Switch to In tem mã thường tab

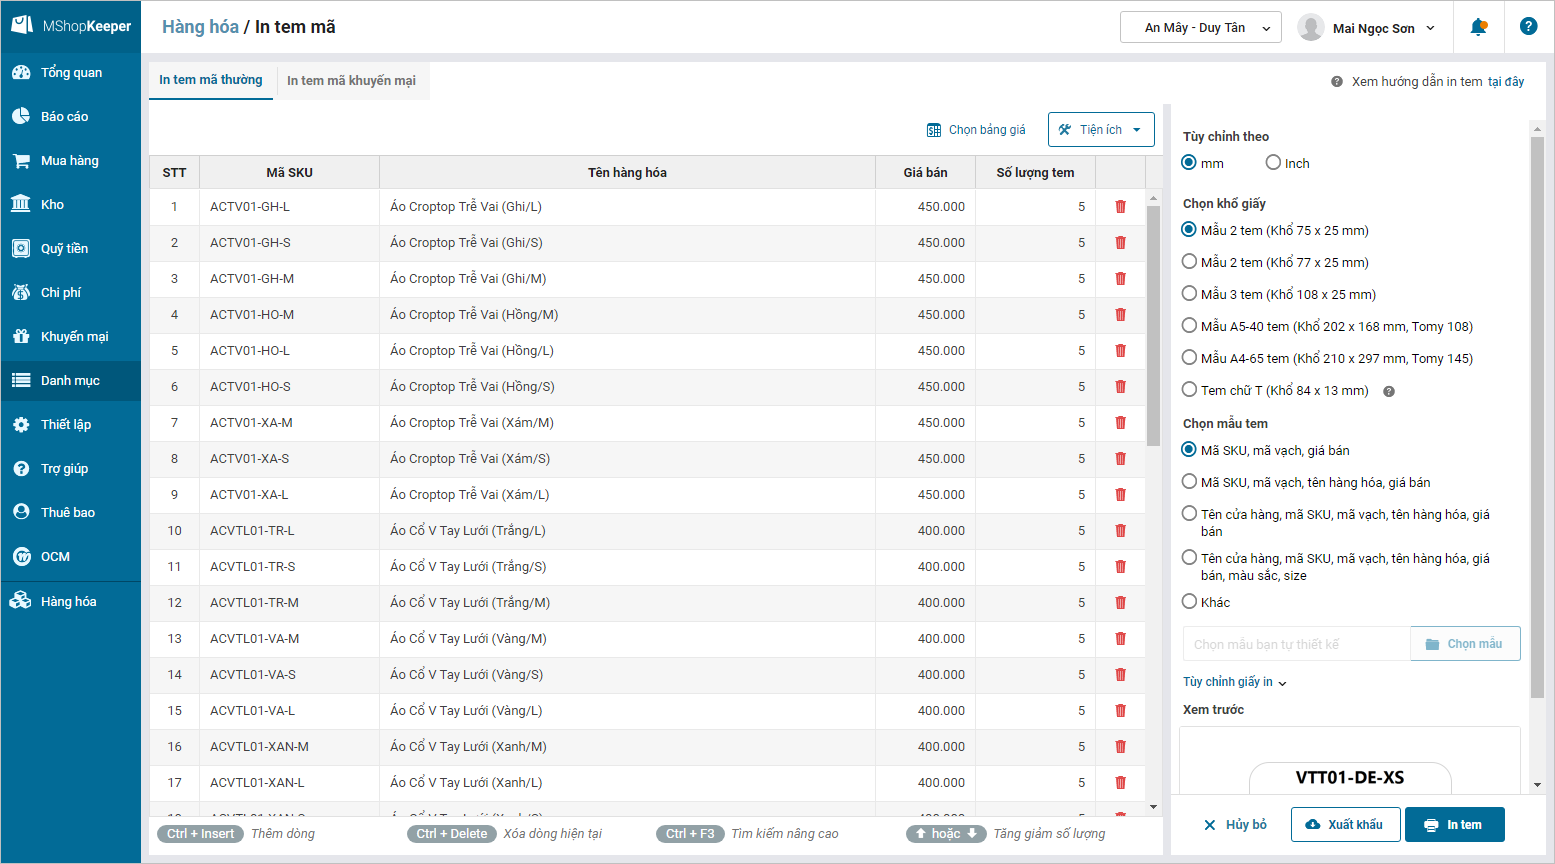211,80
